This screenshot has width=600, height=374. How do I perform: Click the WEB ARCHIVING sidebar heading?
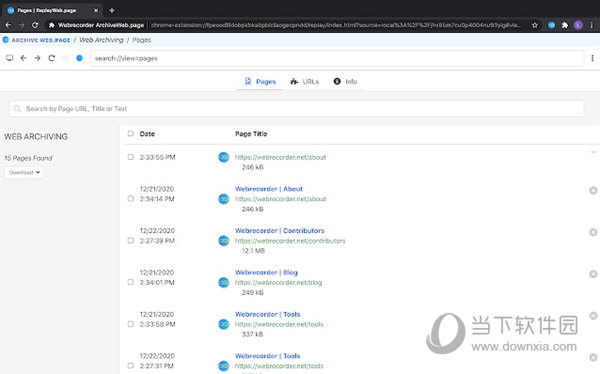coord(36,136)
